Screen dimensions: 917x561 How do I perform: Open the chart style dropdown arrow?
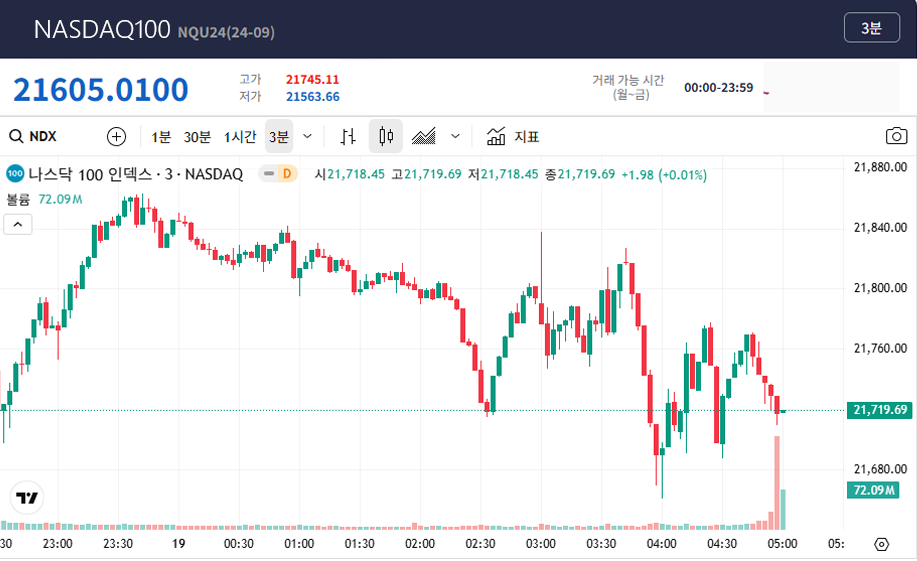(455, 137)
